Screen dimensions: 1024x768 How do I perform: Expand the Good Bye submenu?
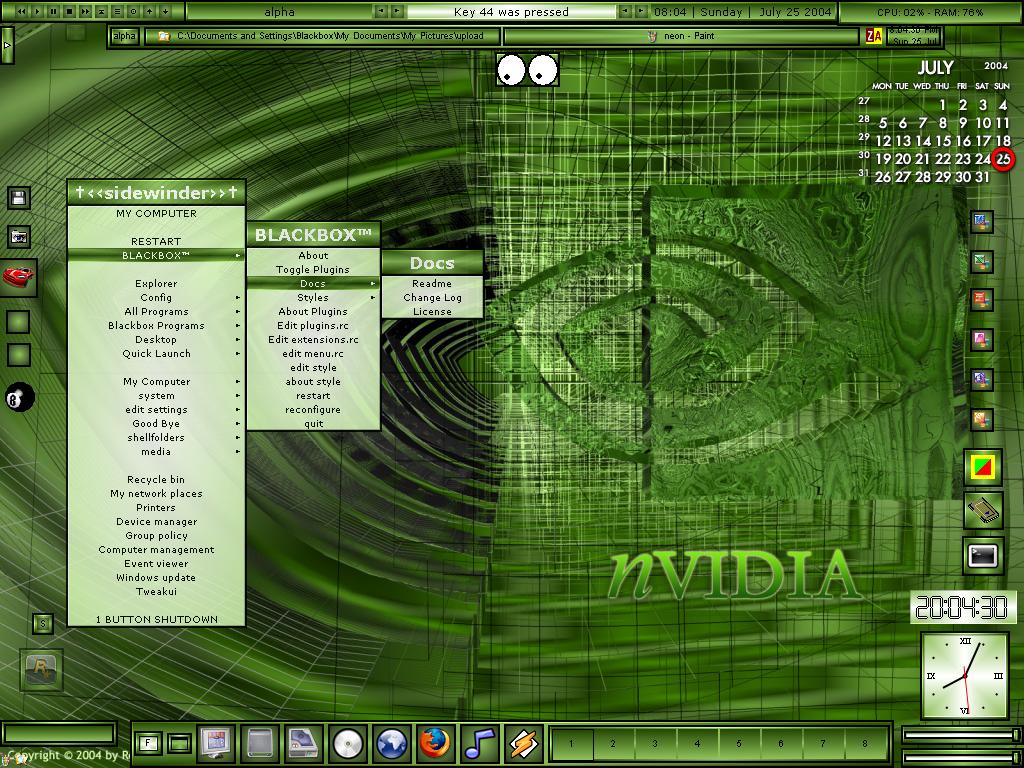coord(156,424)
